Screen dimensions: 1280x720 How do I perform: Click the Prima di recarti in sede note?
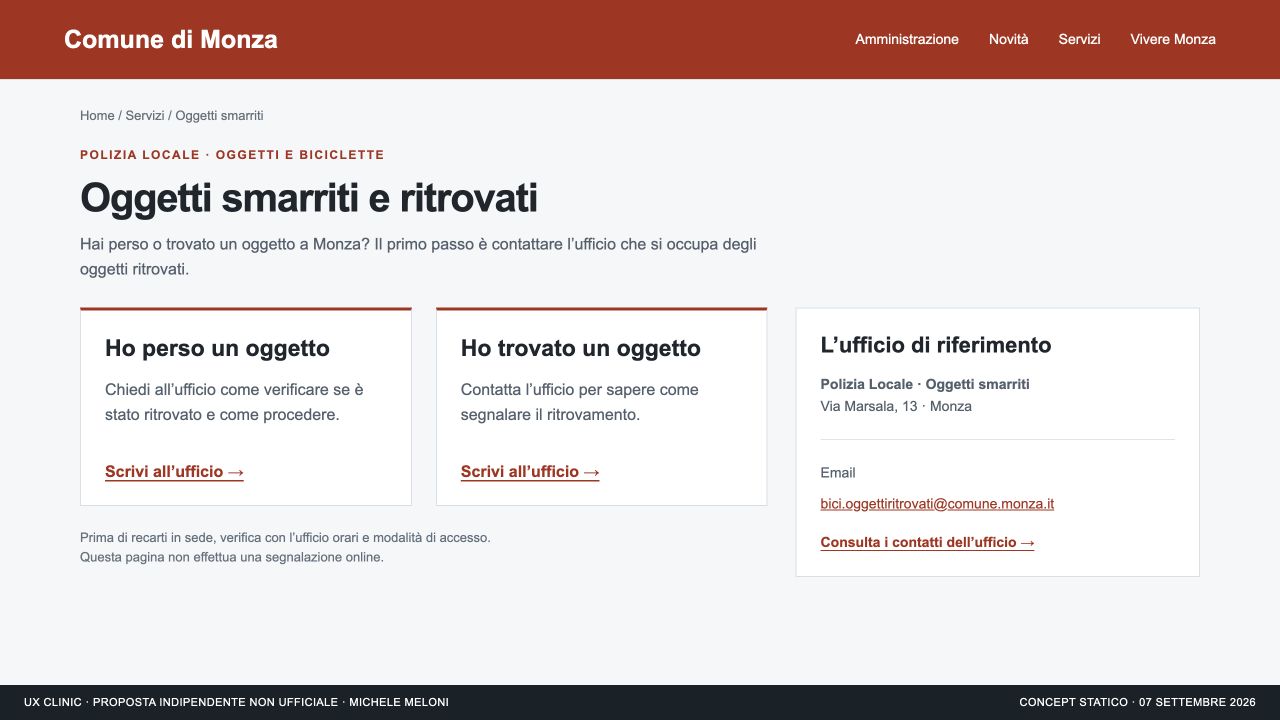click(x=285, y=547)
